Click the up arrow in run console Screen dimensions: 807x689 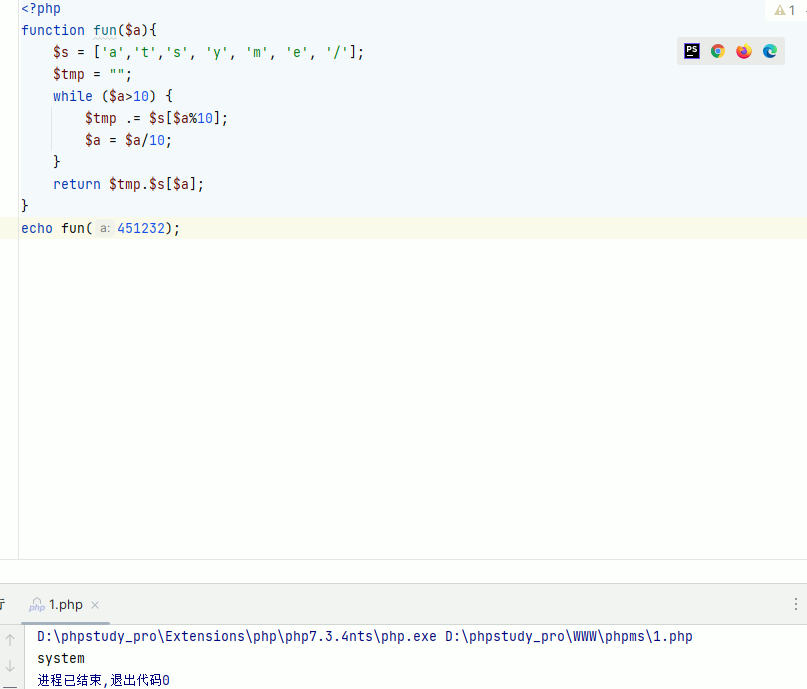pos(10,640)
